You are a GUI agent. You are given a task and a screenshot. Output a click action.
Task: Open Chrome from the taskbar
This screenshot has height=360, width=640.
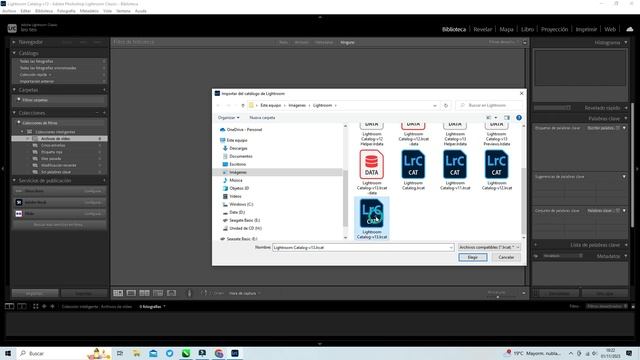[x=219, y=353]
